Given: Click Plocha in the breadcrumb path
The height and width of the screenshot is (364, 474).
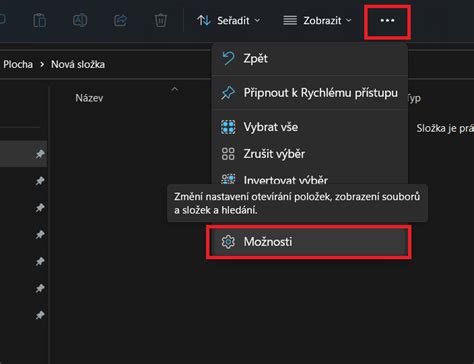Looking at the screenshot, I should (x=18, y=64).
